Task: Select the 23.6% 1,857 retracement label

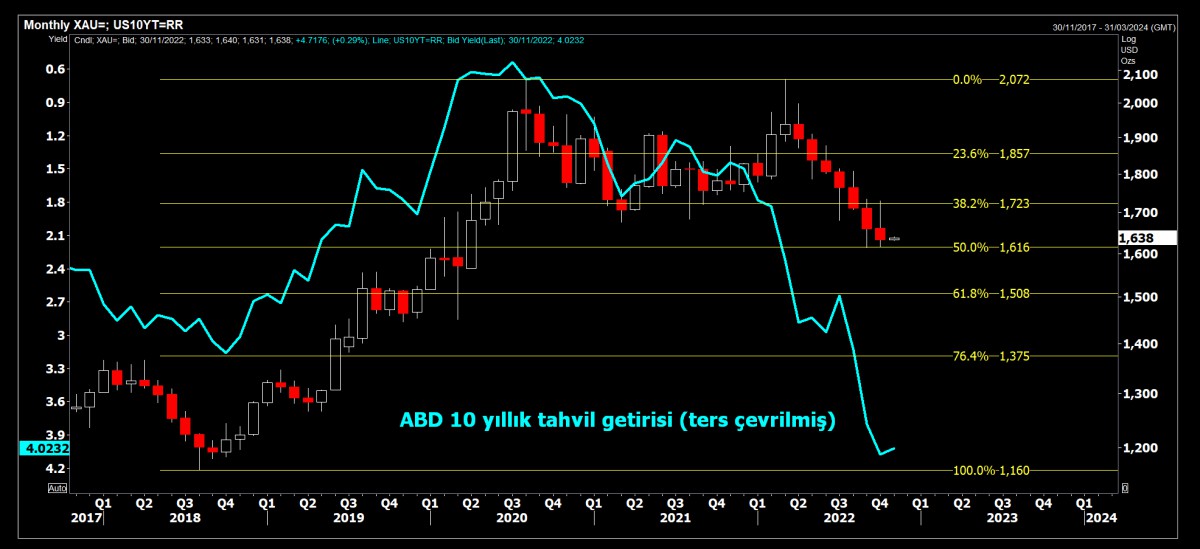Action: coord(1001,154)
